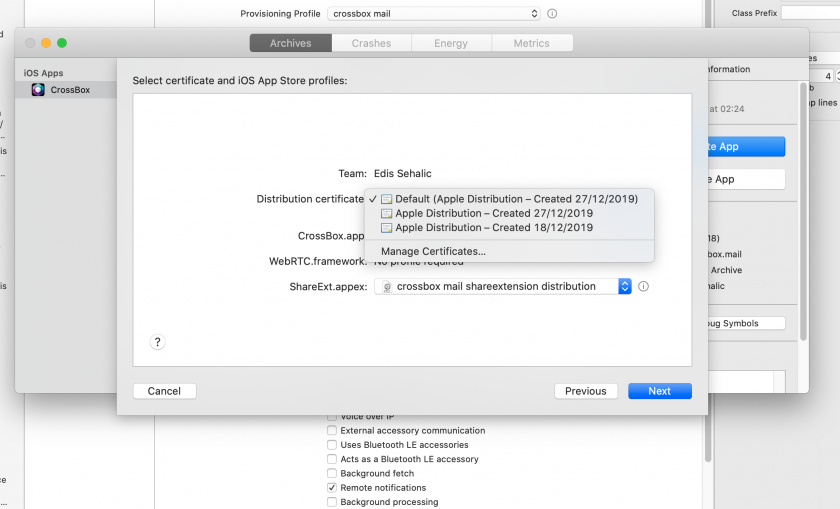Select Apple Distribution – Created 27/12/2019 certificate
Image resolution: width=840 pixels, height=509 pixels.
point(509,213)
